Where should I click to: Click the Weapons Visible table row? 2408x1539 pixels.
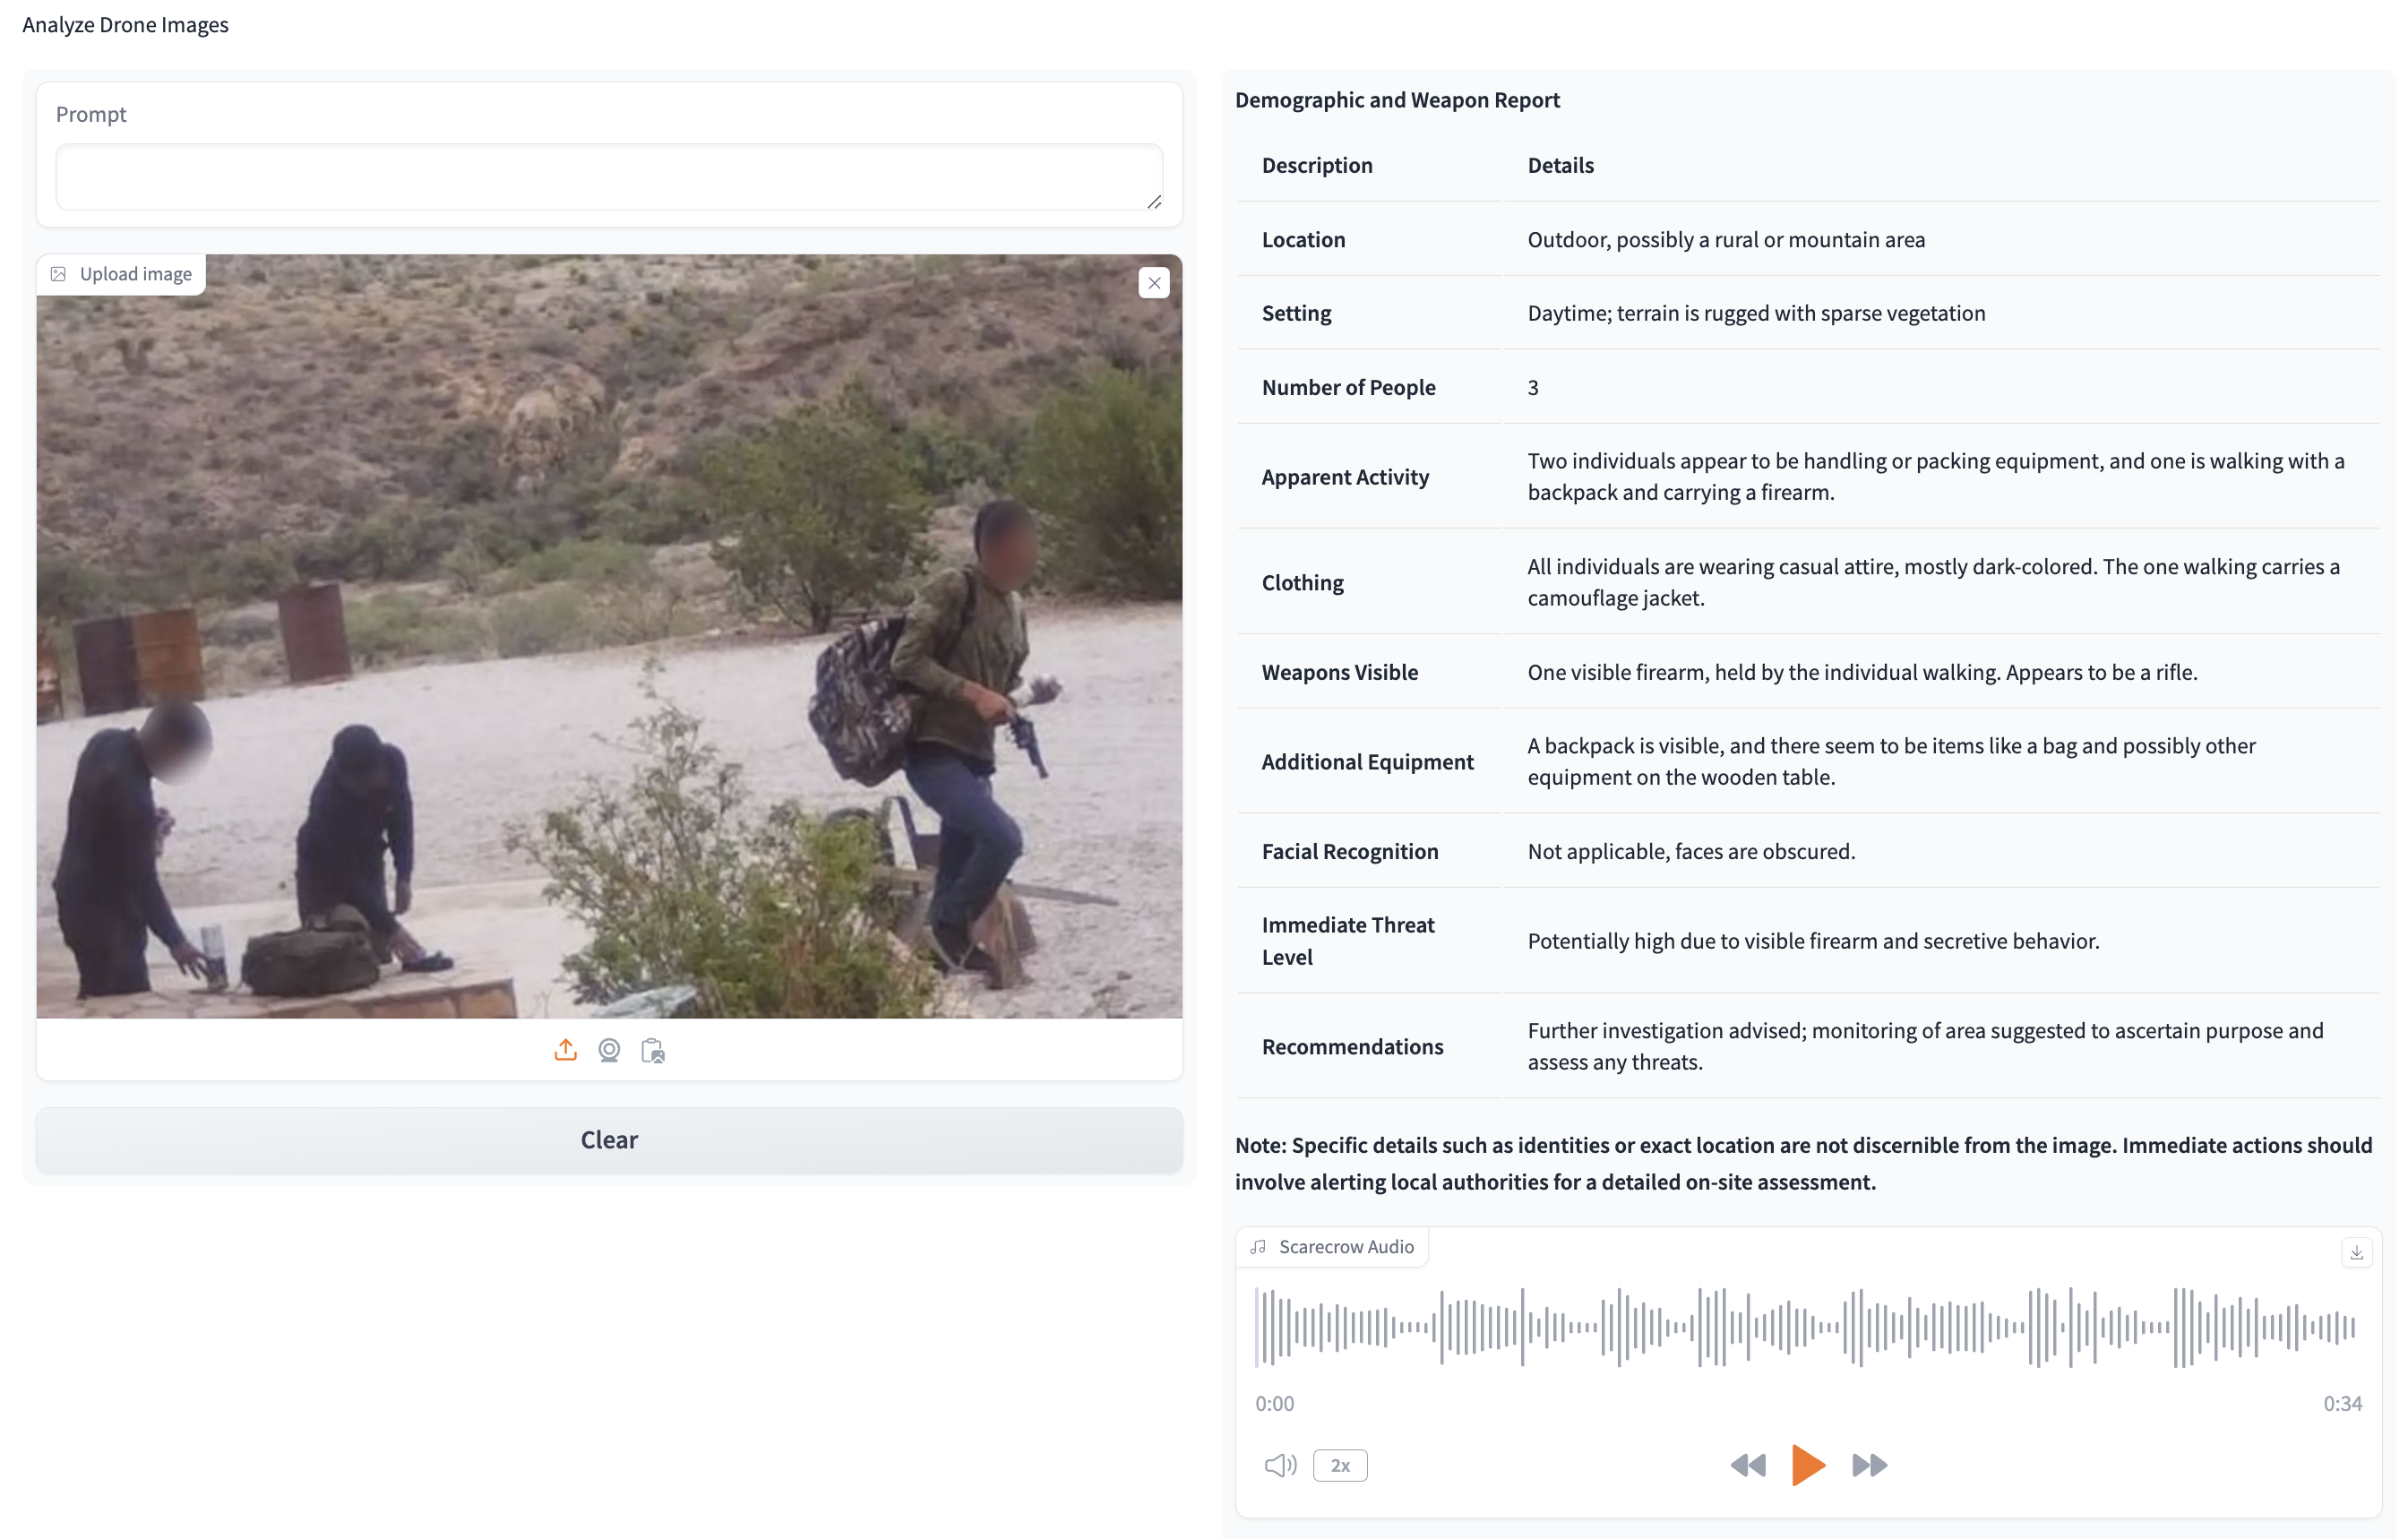point(1807,672)
